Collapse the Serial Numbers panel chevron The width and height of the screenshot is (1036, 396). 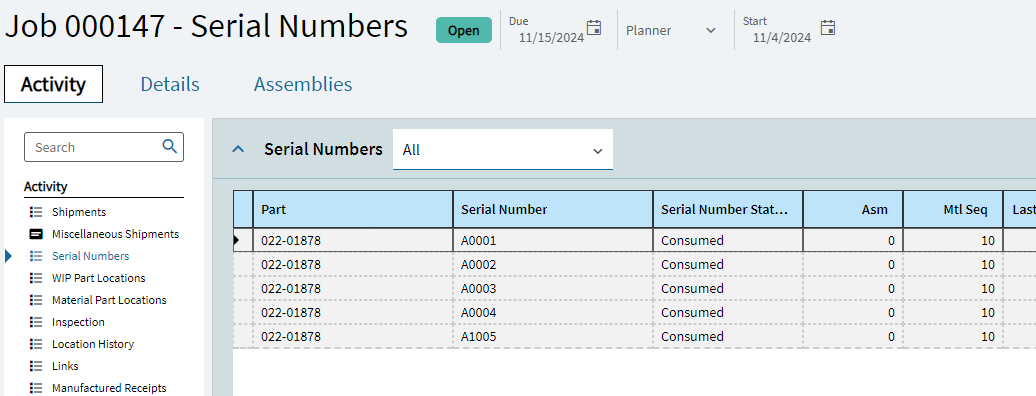pyautogui.click(x=239, y=149)
